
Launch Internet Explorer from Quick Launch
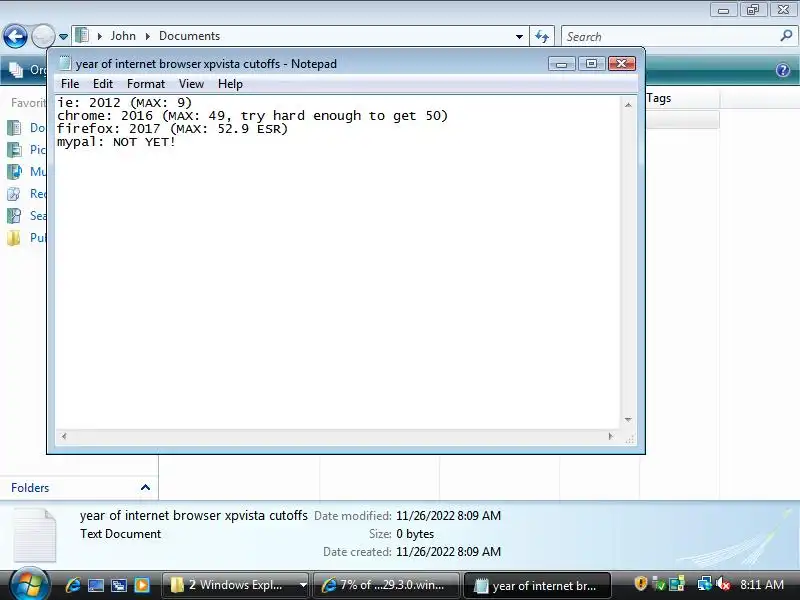(x=73, y=585)
